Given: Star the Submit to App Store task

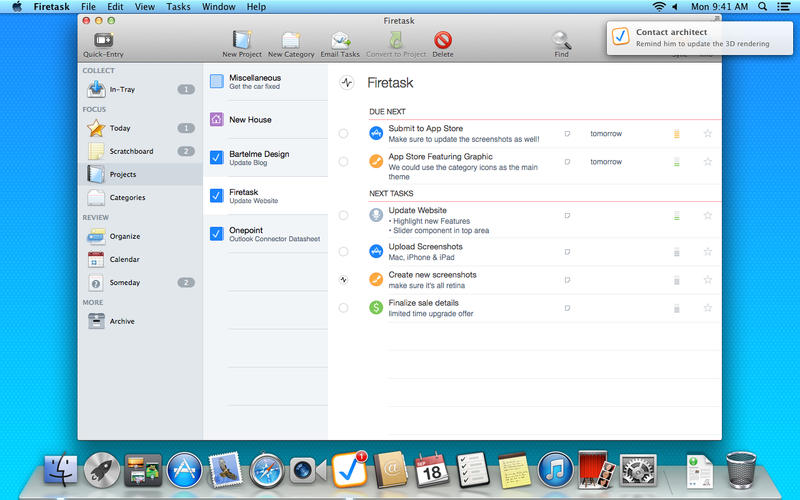Looking at the screenshot, I should (707, 133).
